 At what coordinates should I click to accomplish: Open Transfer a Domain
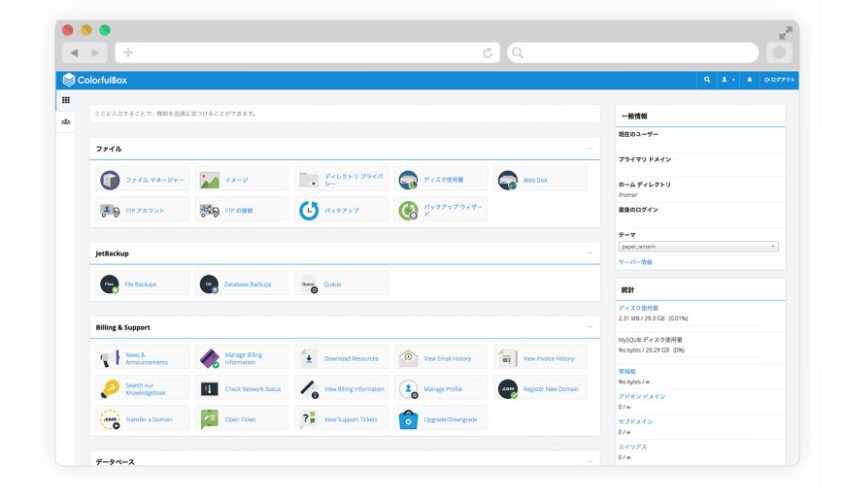(142, 419)
